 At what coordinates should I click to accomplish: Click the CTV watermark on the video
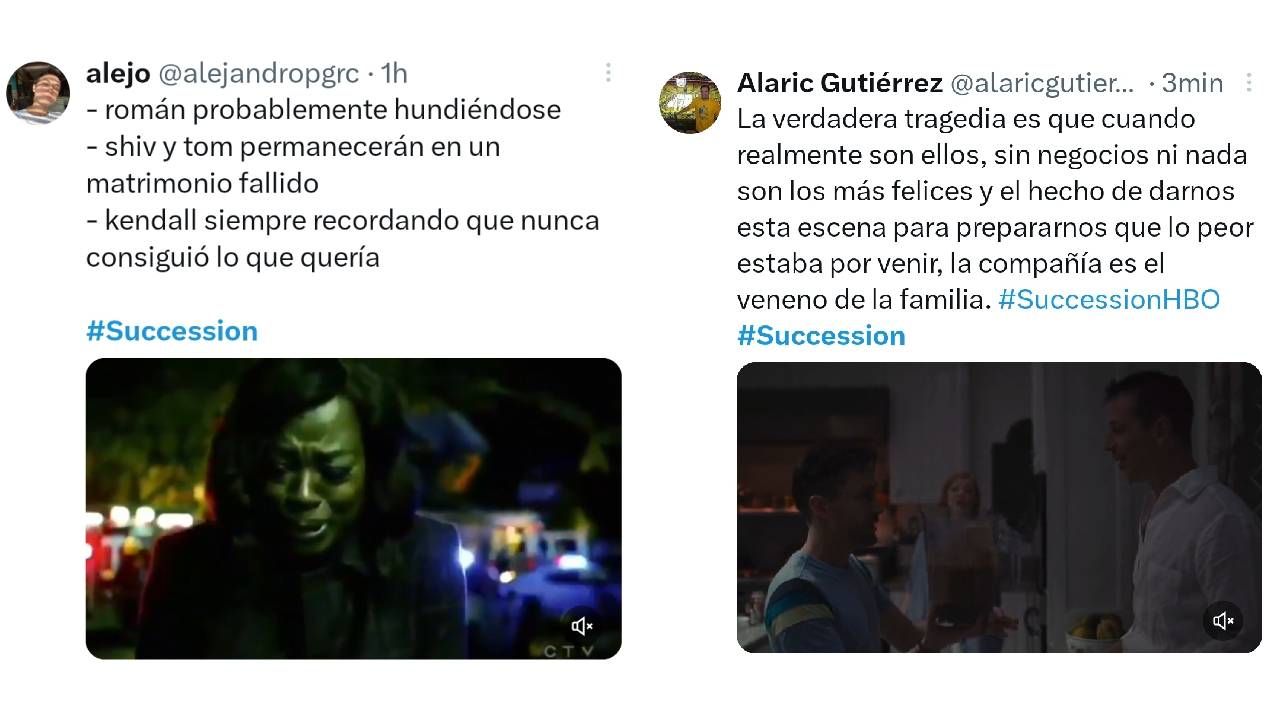[x=569, y=651]
